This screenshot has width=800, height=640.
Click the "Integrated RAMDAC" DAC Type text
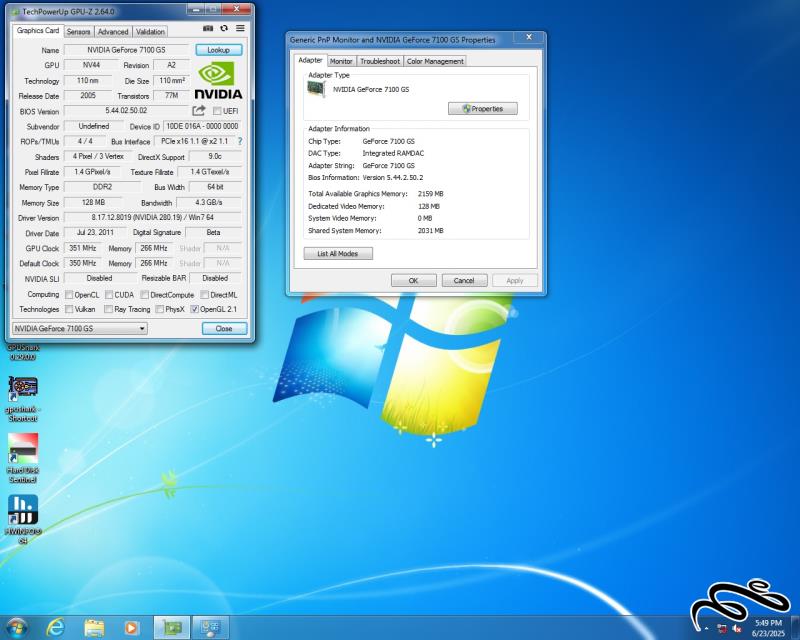pos(393,153)
